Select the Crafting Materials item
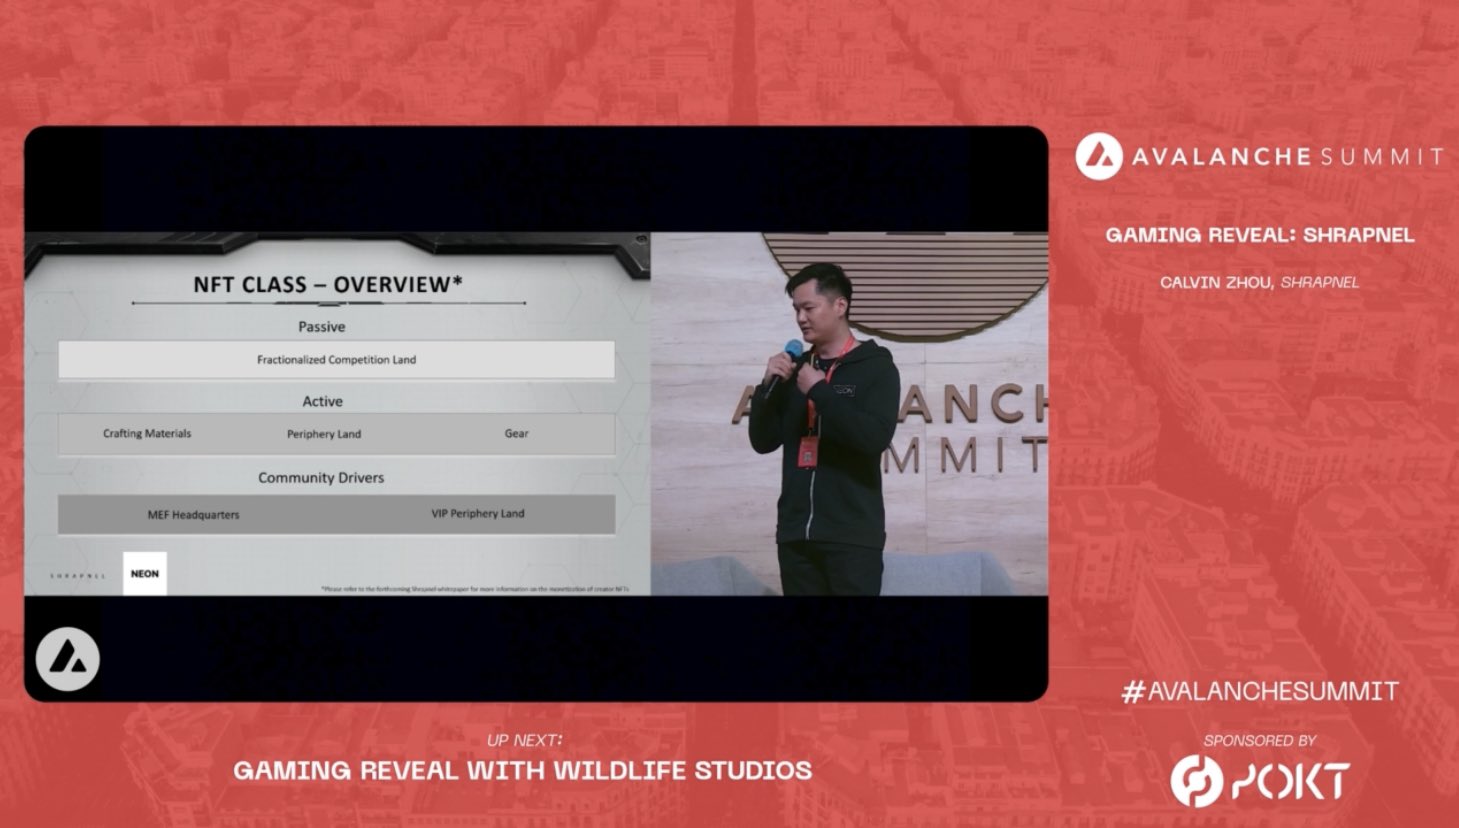This screenshot has height=828, width=1459. tap(147, 434)
